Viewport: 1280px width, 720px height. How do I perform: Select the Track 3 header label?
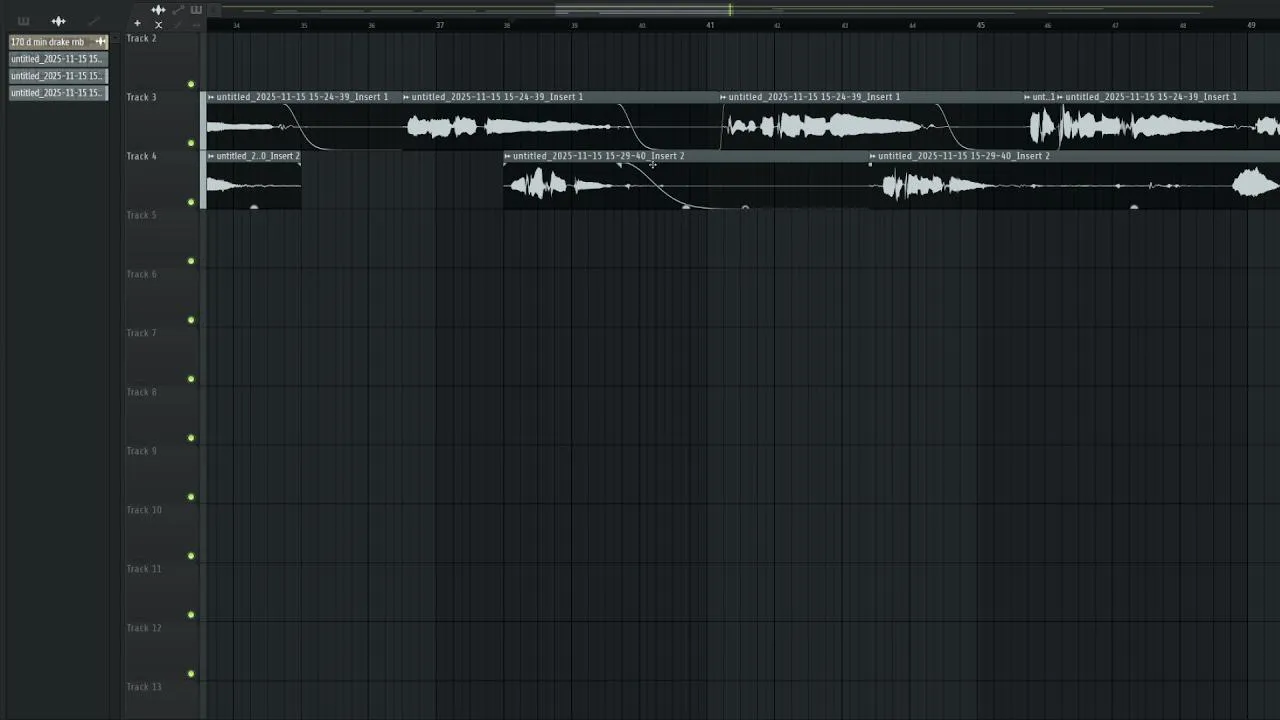click(x=141, y=97)
